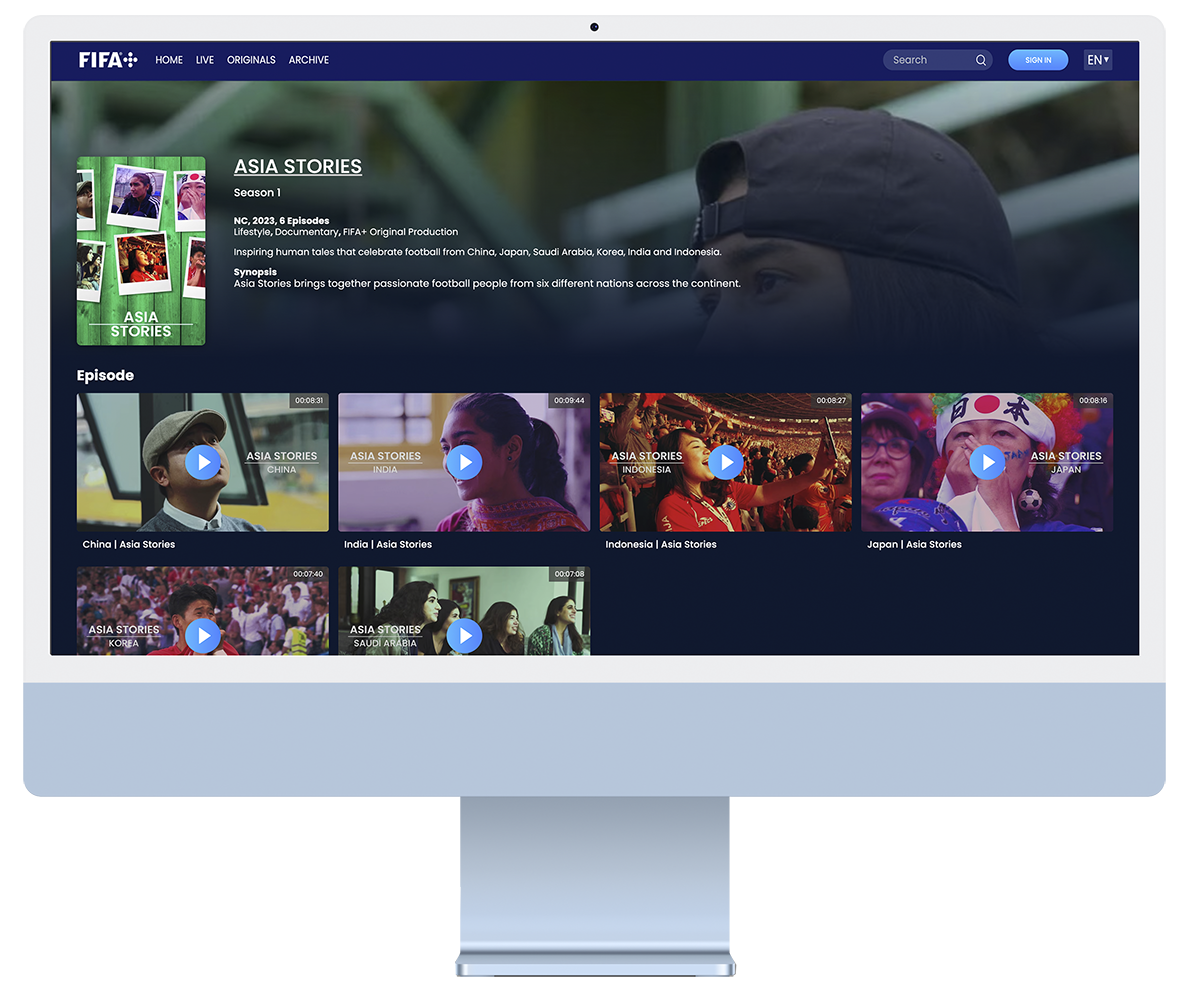1184x1000 pixels.
Task: Click the 'Episode' section heading
Action: pyautogui.click(x=105, y=375)
